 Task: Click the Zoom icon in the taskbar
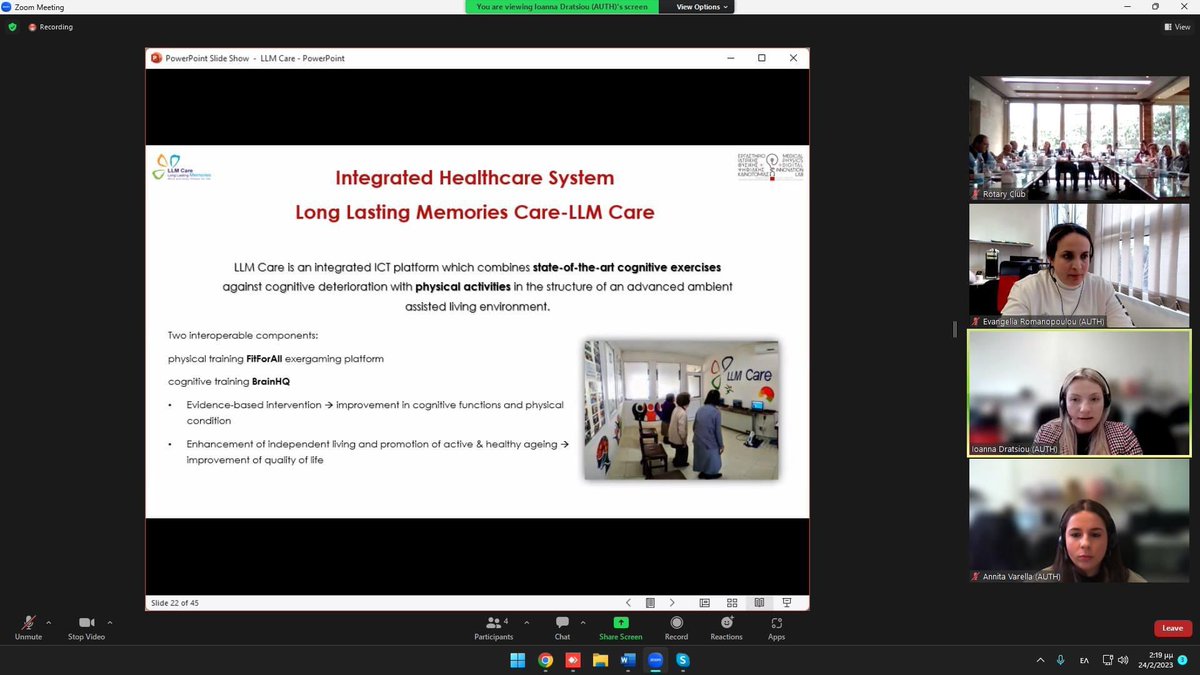655,660
